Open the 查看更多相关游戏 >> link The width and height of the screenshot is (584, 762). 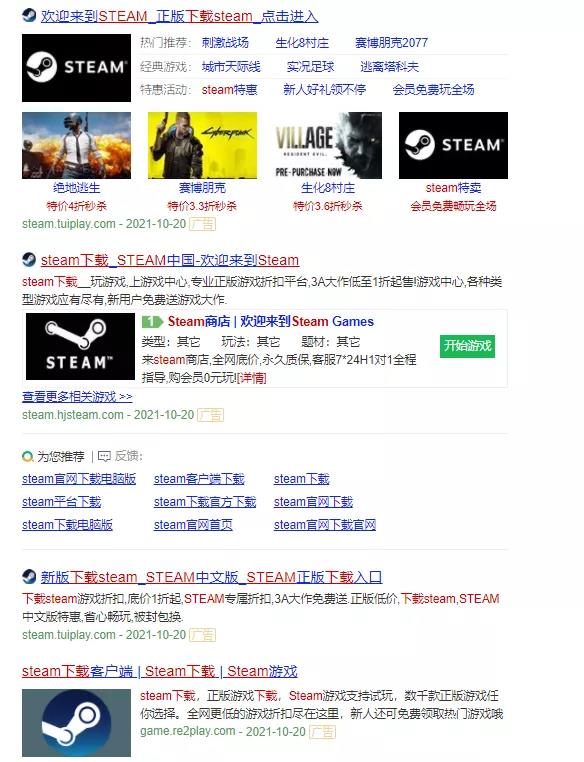(x=77, y=397)
